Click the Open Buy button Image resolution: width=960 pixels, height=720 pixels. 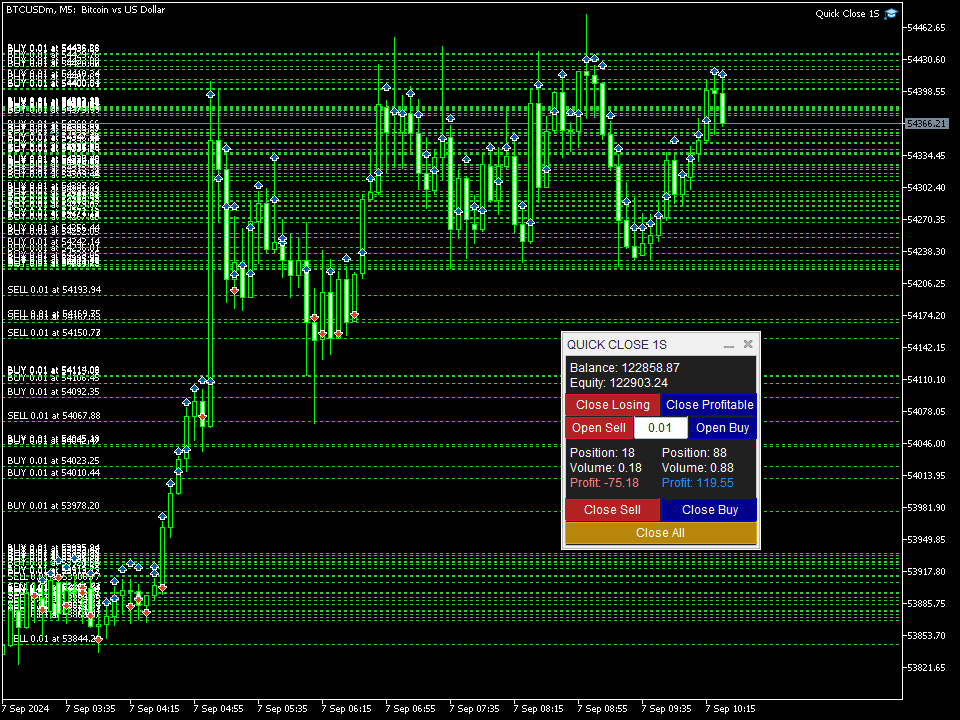(722, 427)
